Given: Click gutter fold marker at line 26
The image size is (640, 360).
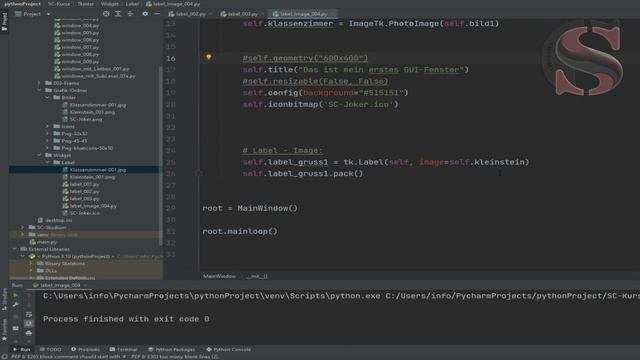Looking at the screenshot, I should (x=199, y=173).
